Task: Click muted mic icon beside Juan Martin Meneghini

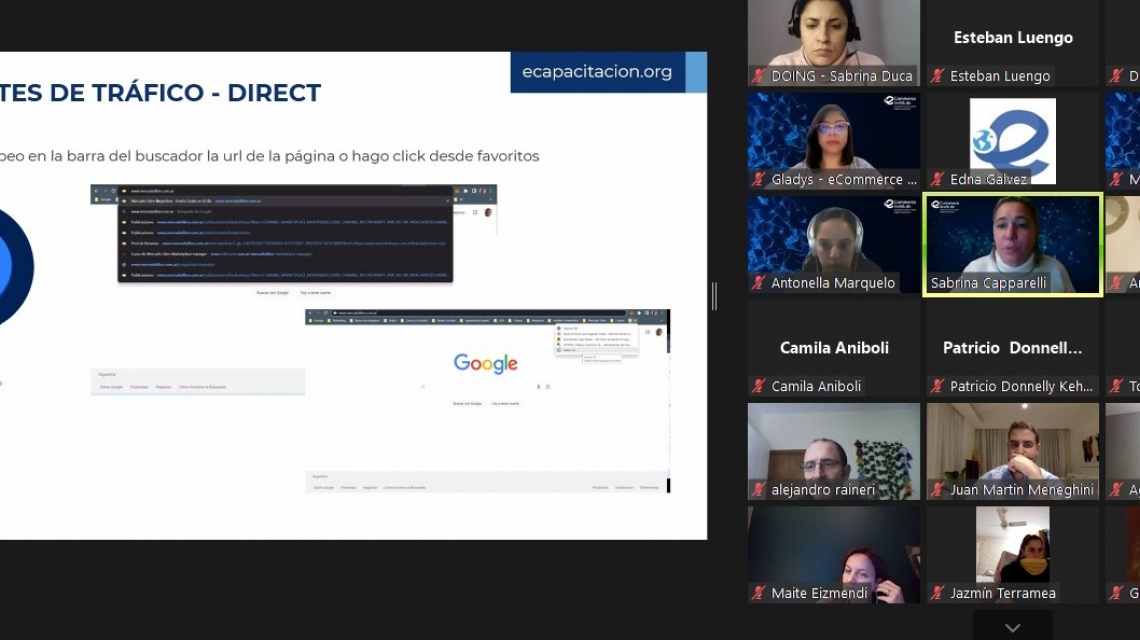Action: pyautogui.click(x=937, y=490)
